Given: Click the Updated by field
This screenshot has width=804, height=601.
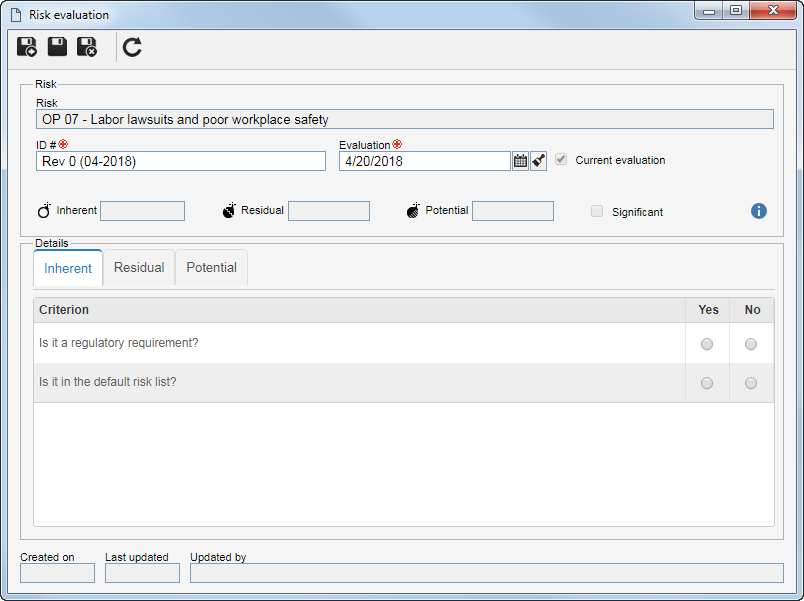Looking at the screenshot, I should [487, 573].
